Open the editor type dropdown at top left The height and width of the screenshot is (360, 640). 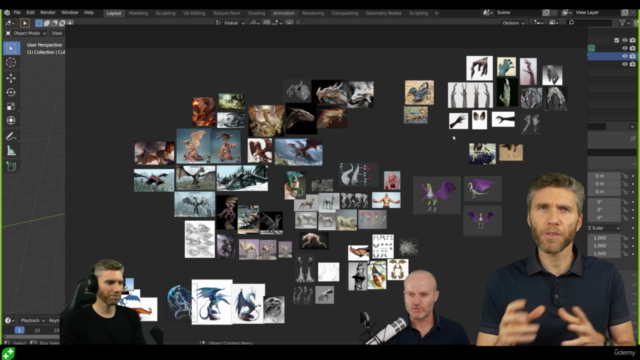[10, 23]
